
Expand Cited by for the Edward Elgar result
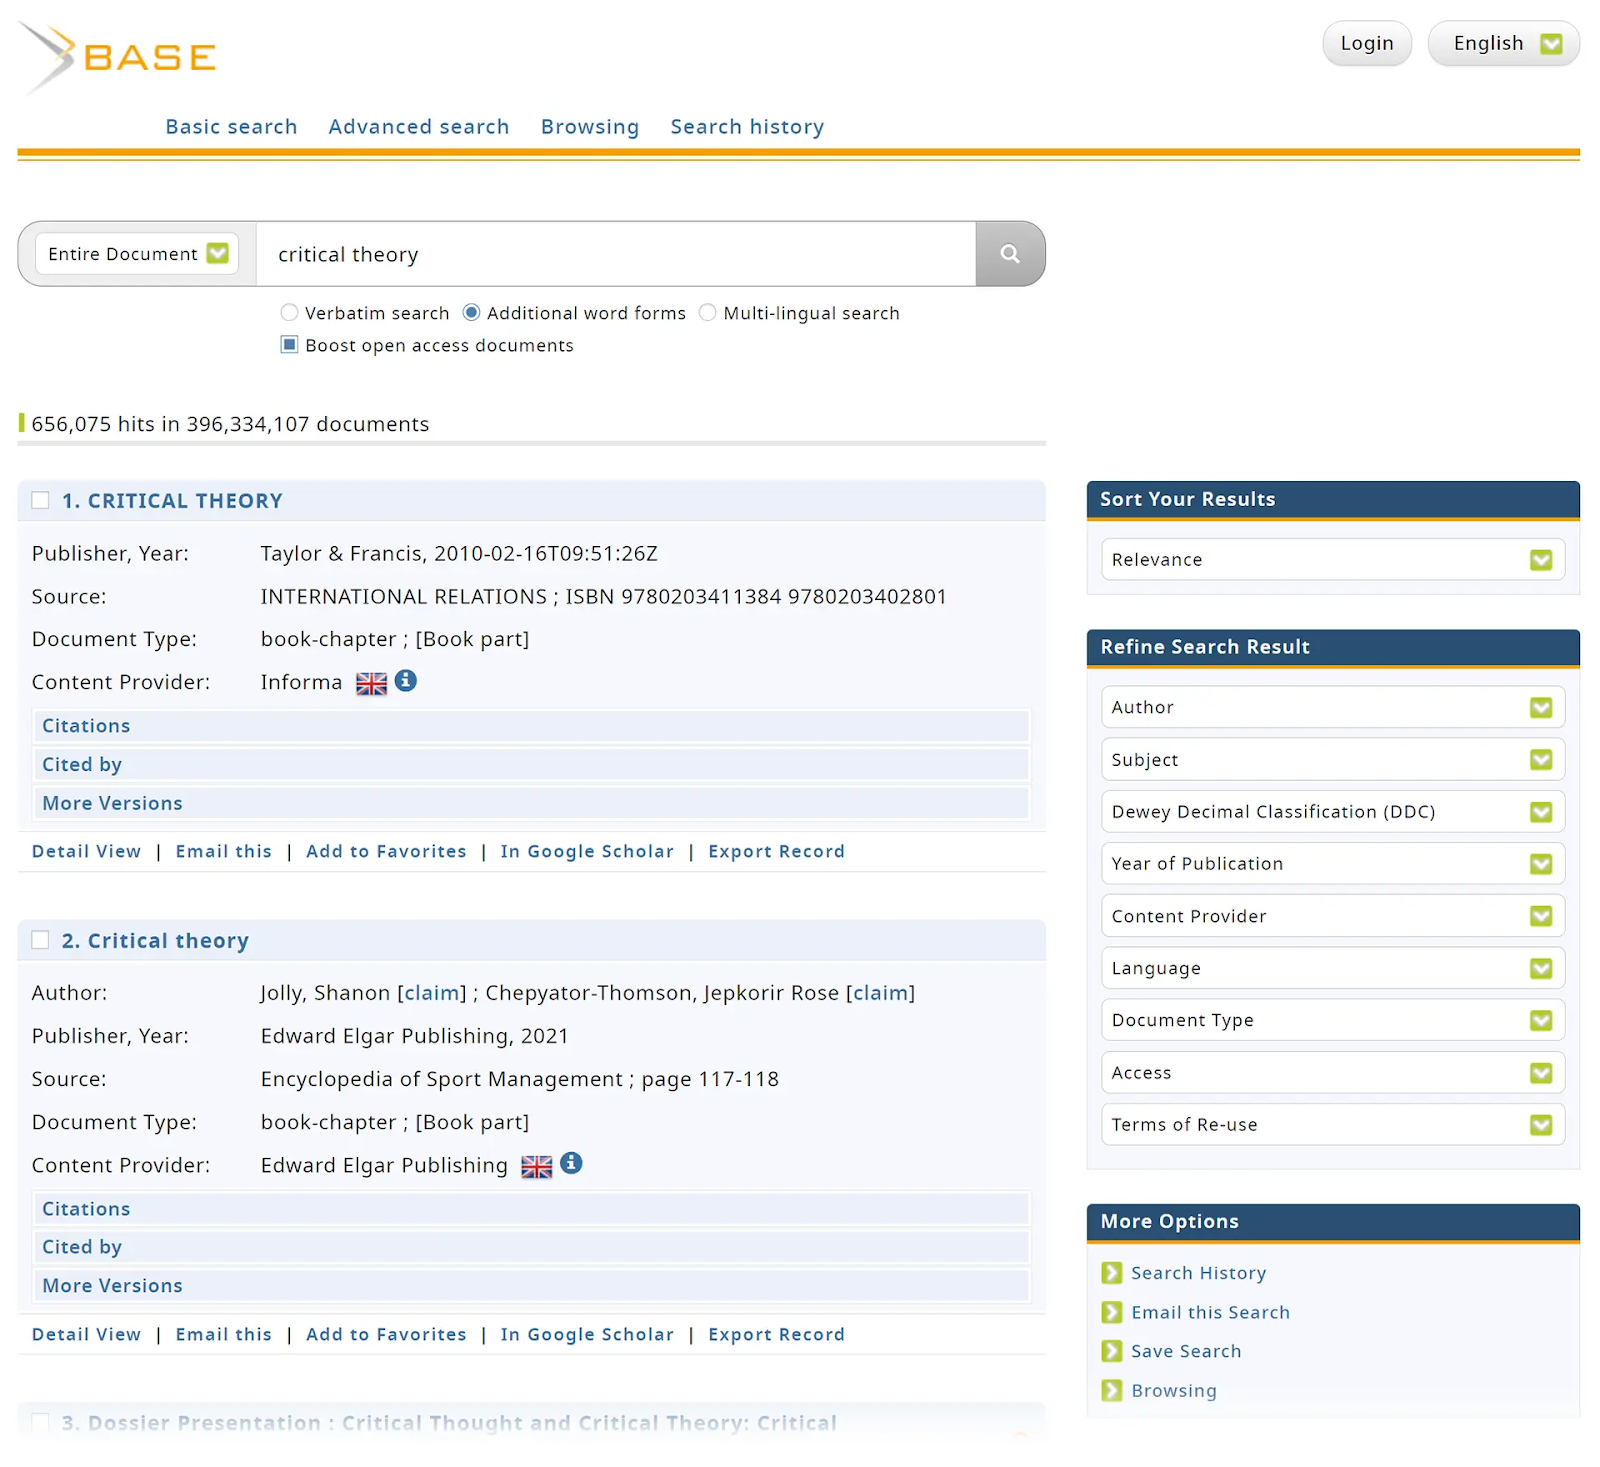point(532,1247)
